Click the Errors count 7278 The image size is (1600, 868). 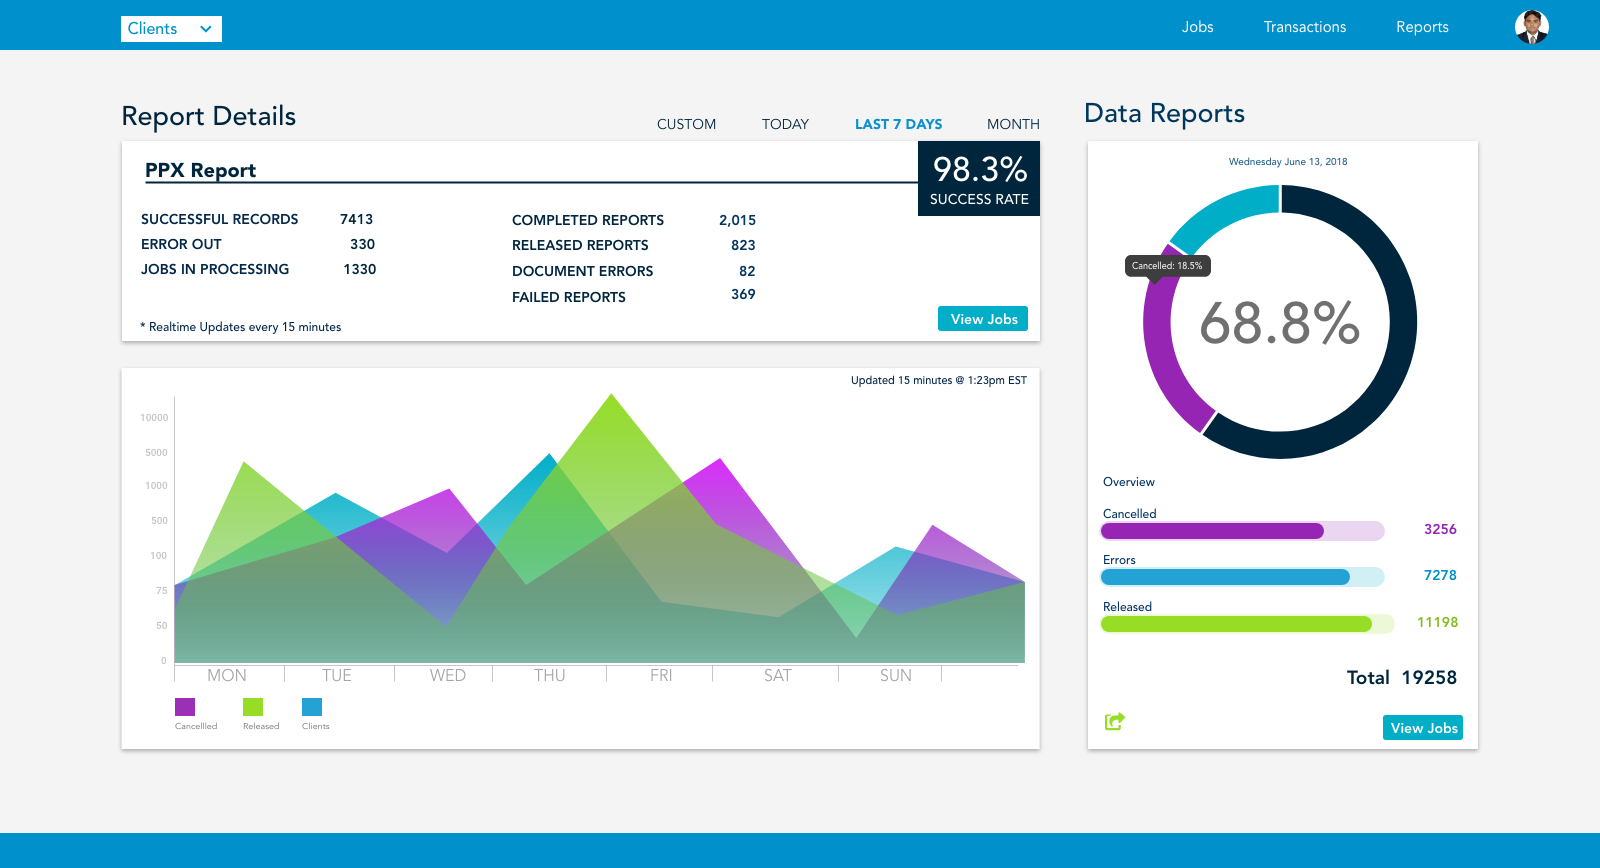coord(1440,575)
